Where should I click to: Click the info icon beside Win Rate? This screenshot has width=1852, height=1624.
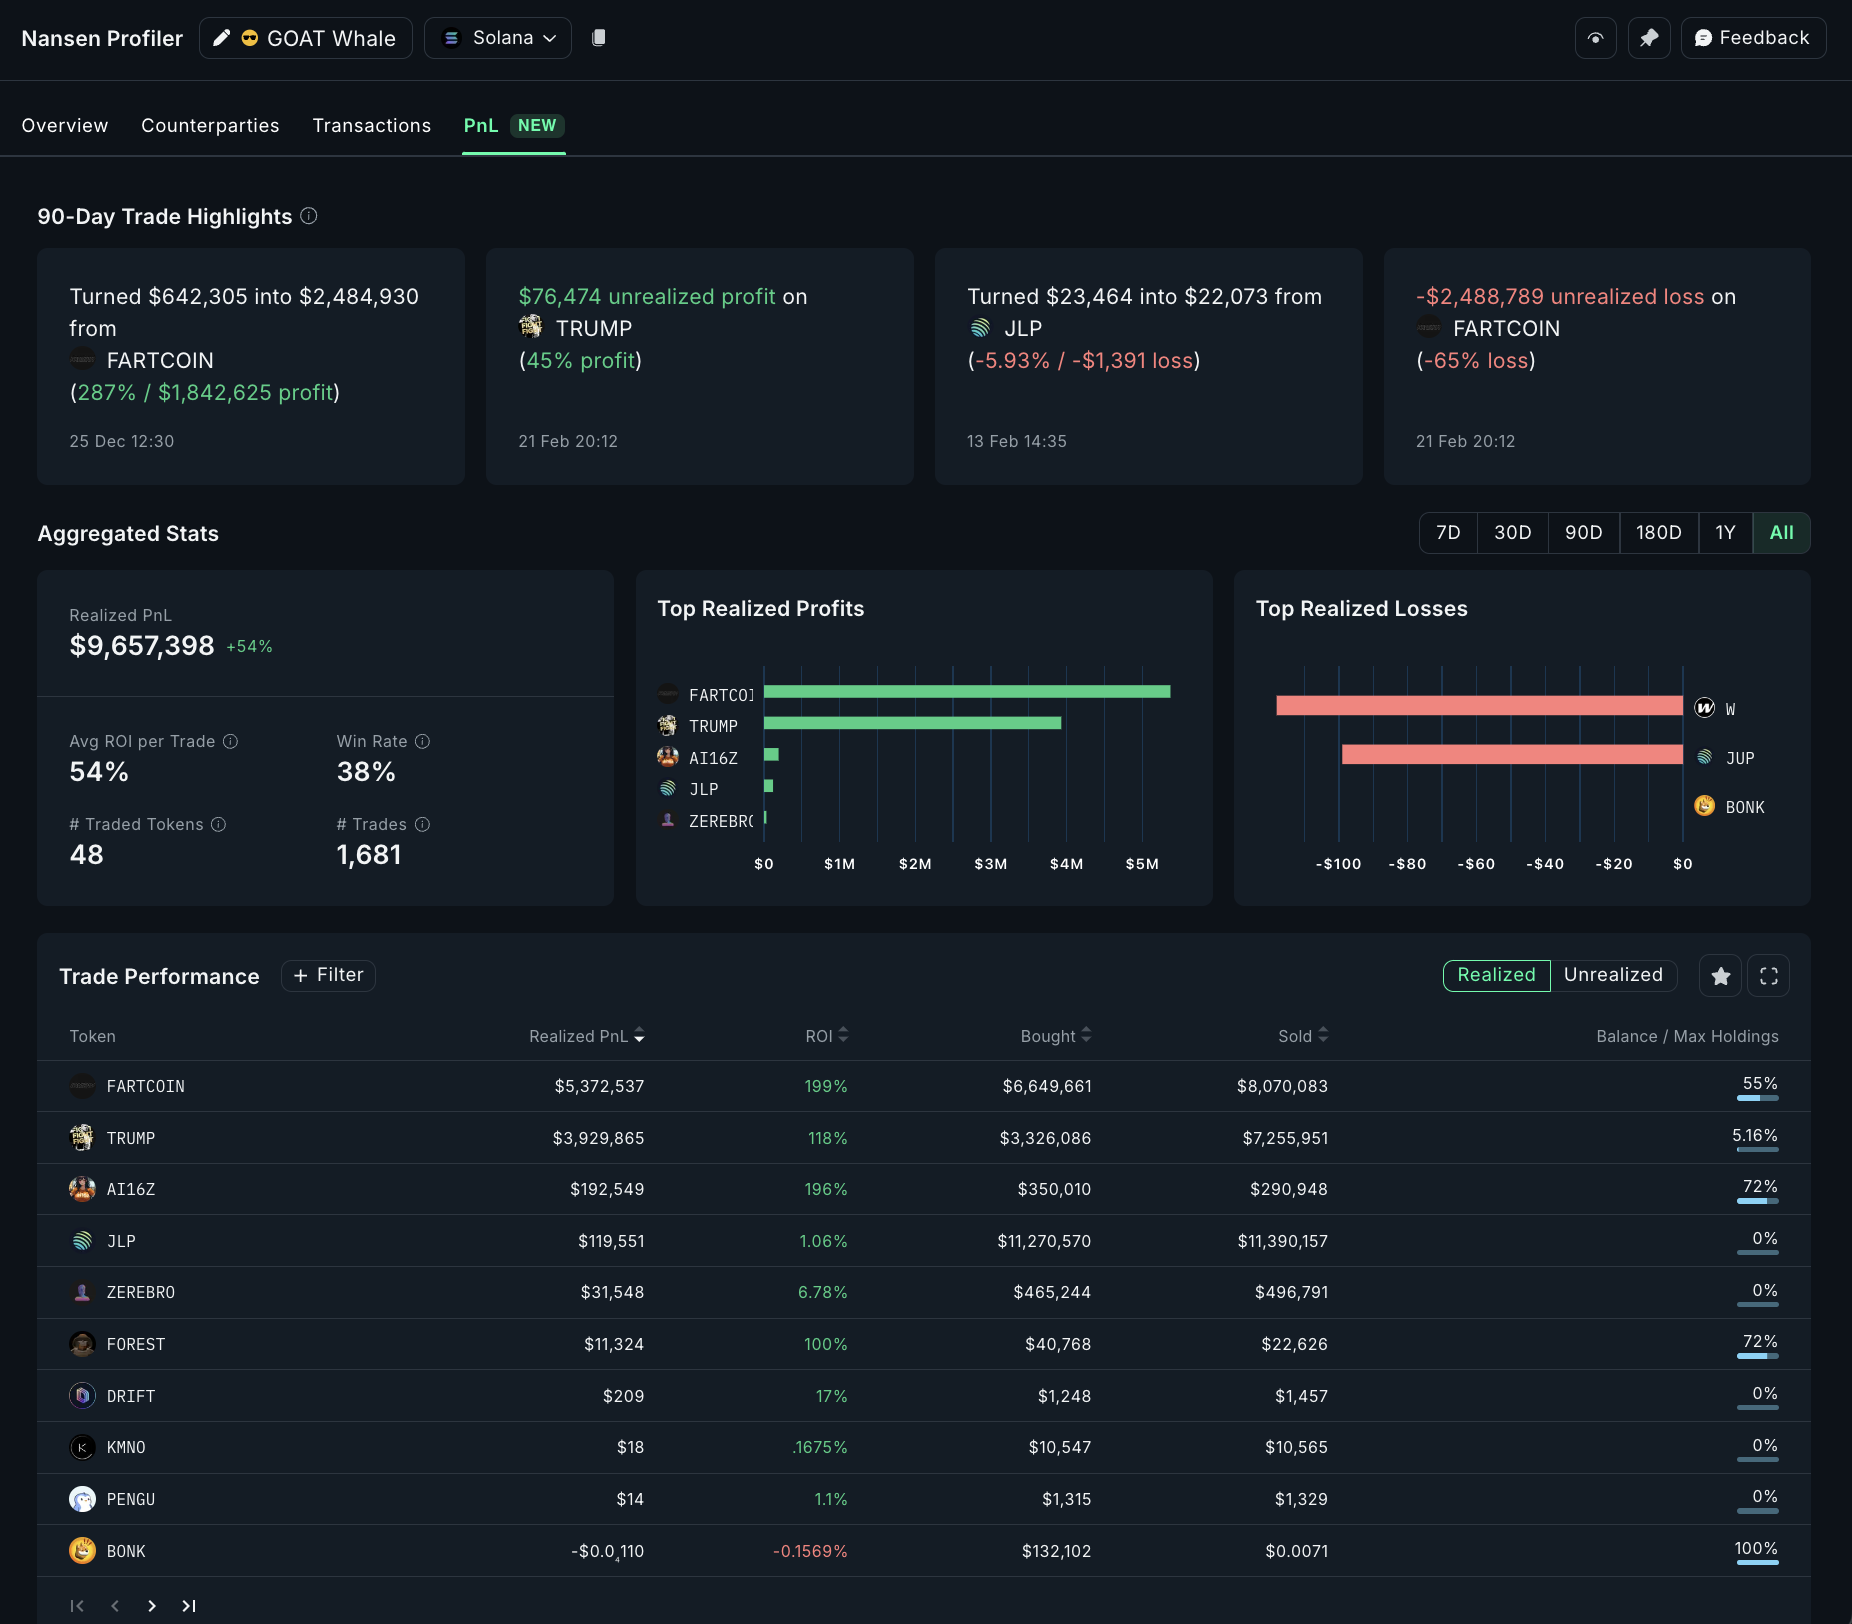coord(421,741)
